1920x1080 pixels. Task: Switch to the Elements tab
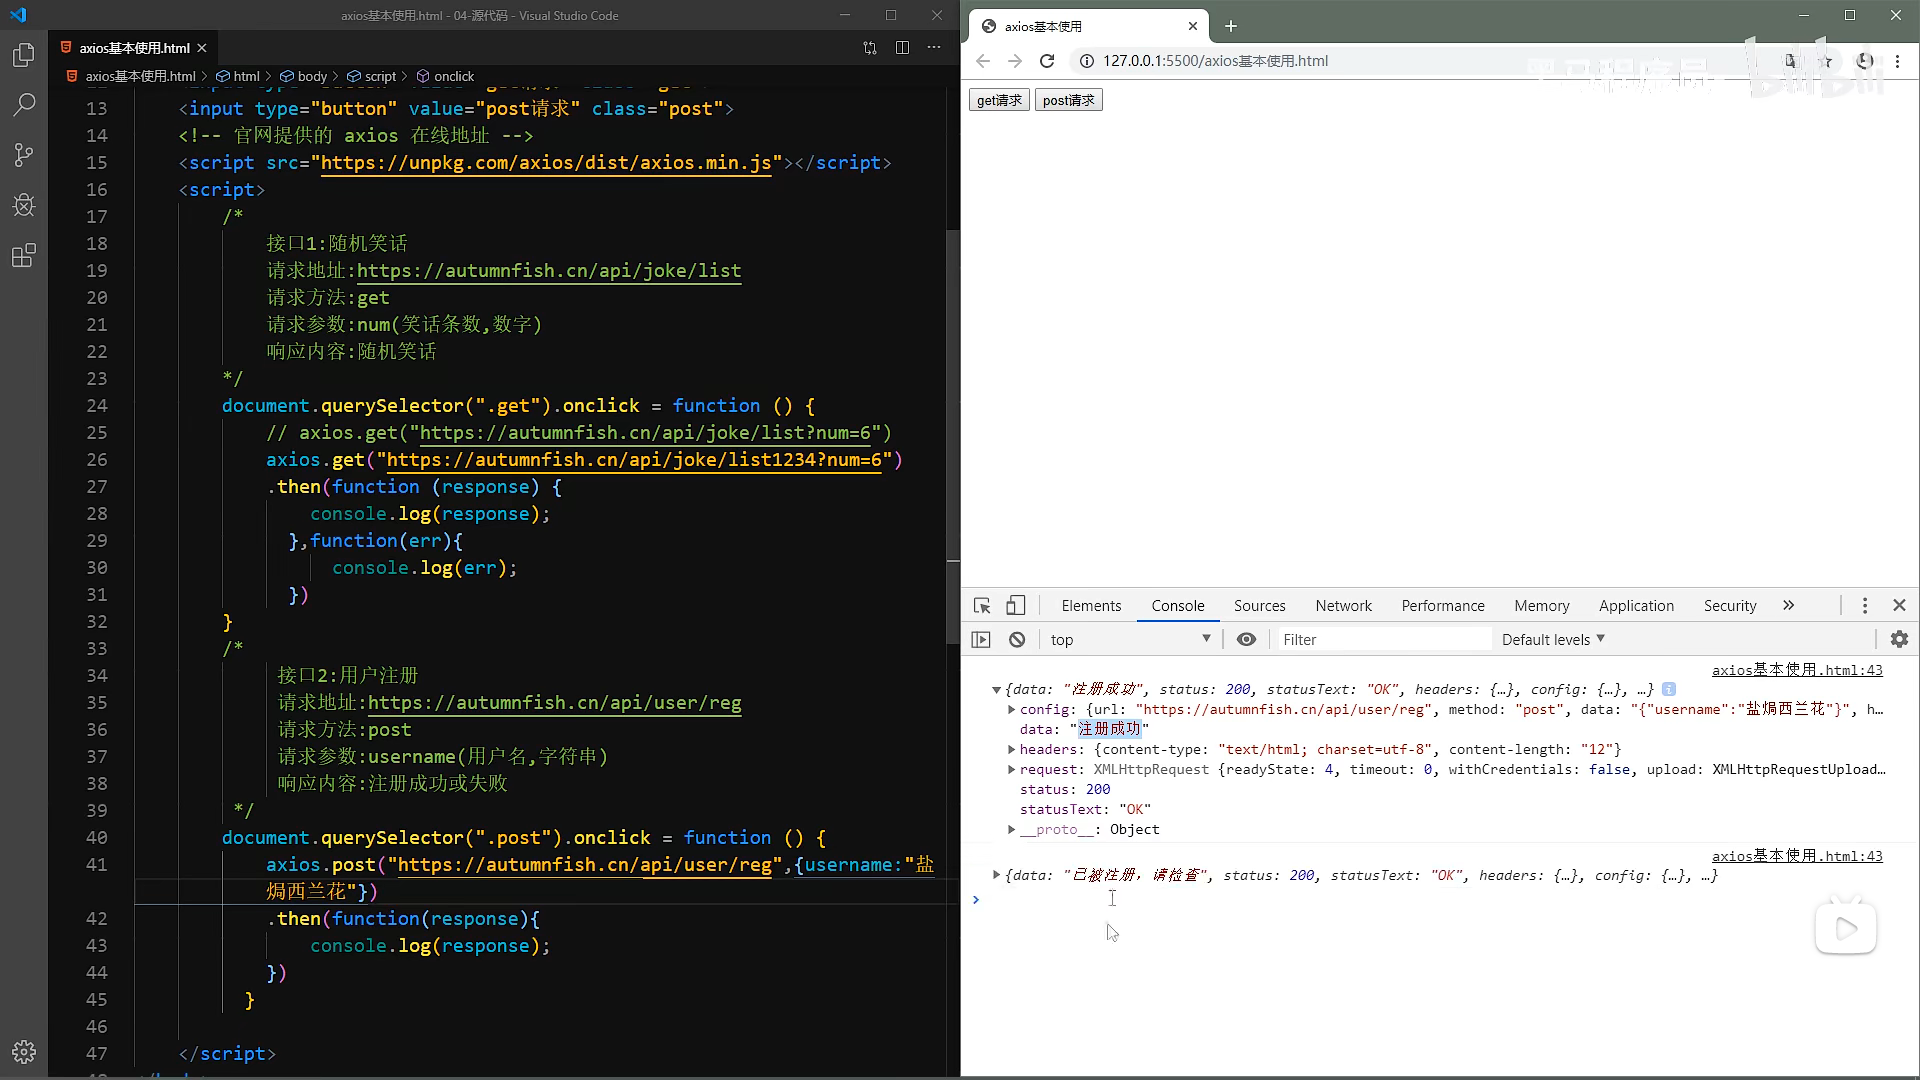point(1091,606)
